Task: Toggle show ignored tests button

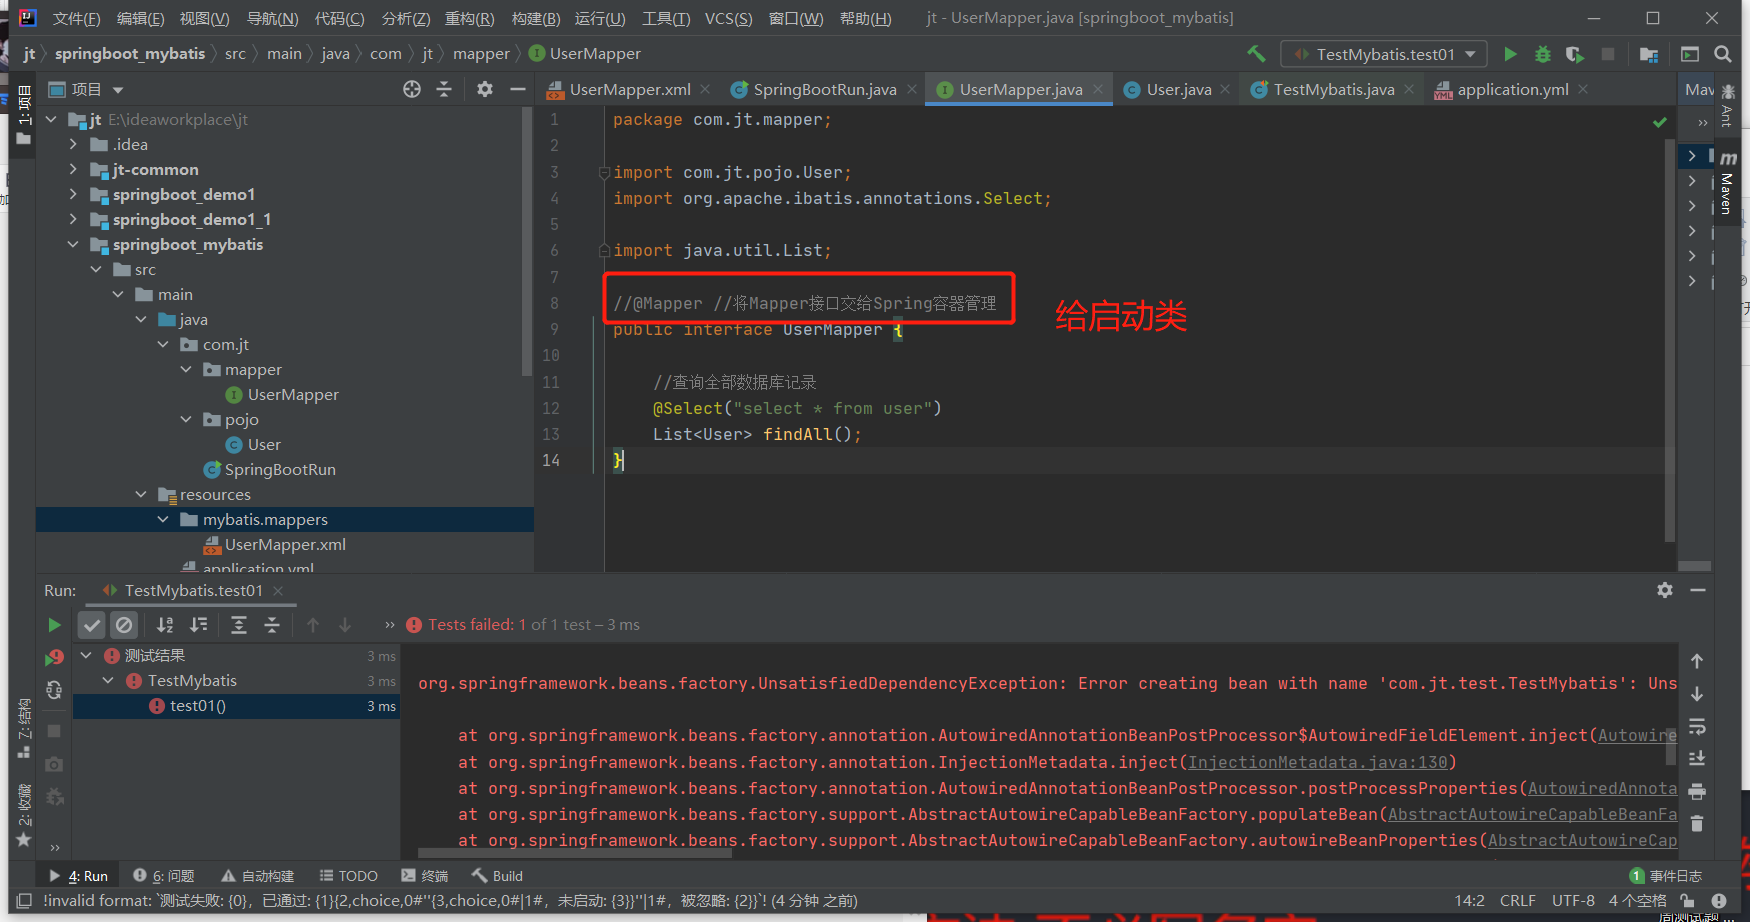Action: (x=124, y=625)
